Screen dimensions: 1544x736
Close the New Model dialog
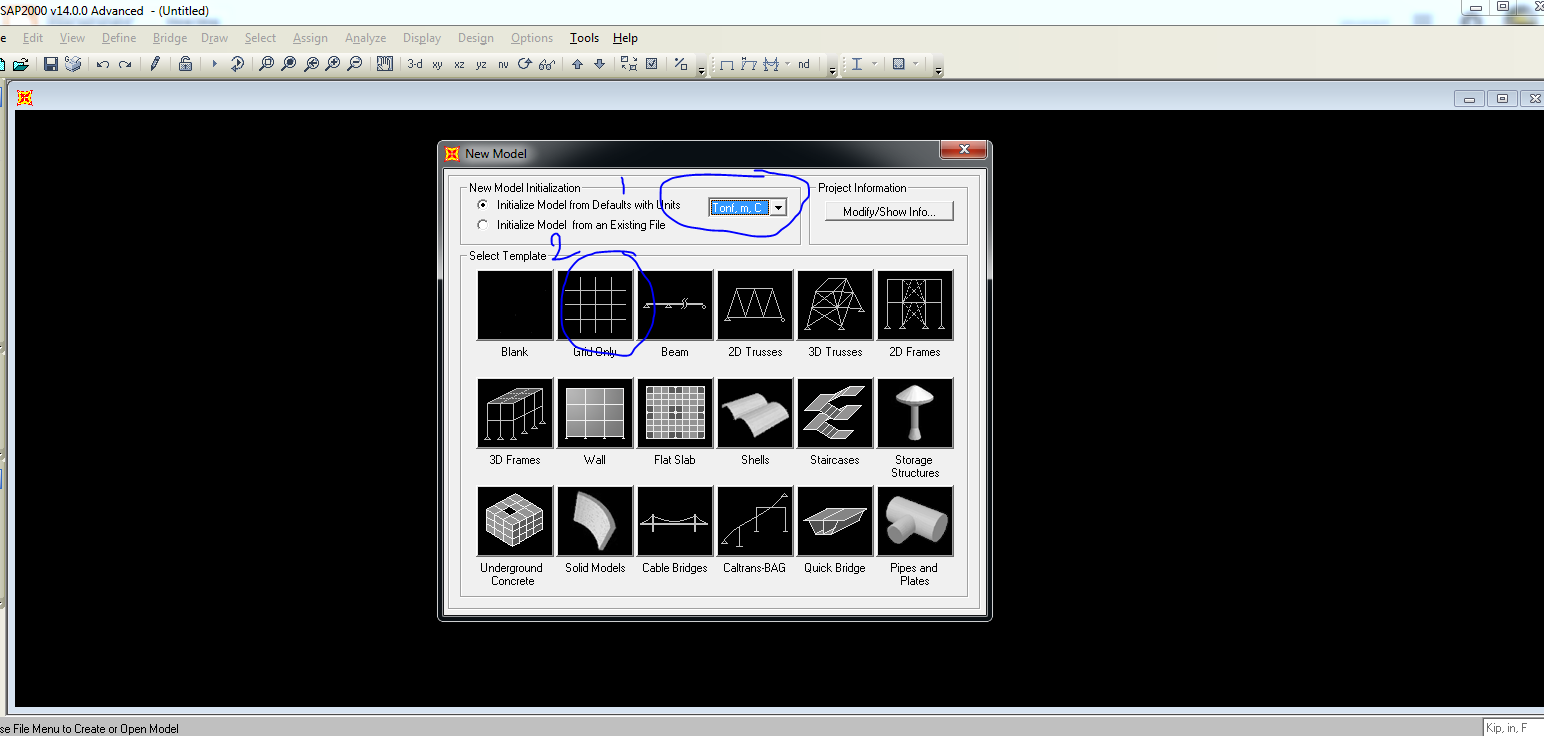(x=964, y=150)
